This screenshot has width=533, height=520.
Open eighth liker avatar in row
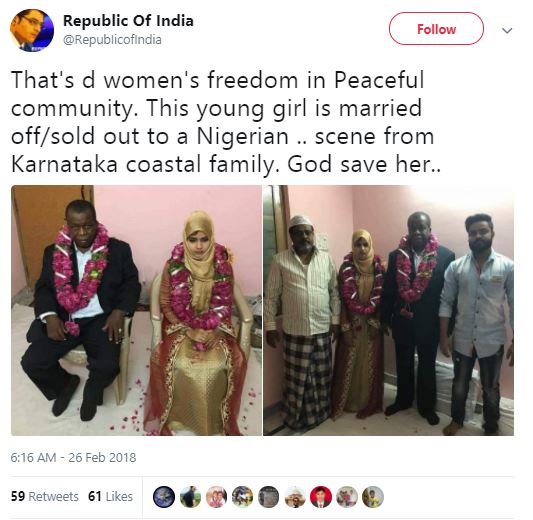pyautogui.click(x=347, y=497)
